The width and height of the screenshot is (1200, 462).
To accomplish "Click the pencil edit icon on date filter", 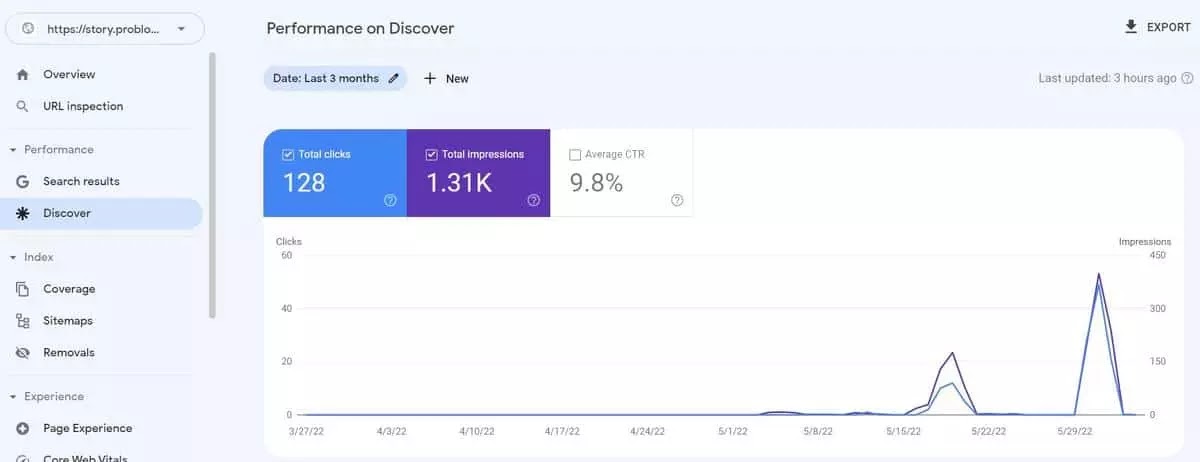I will tap(394, 78).
